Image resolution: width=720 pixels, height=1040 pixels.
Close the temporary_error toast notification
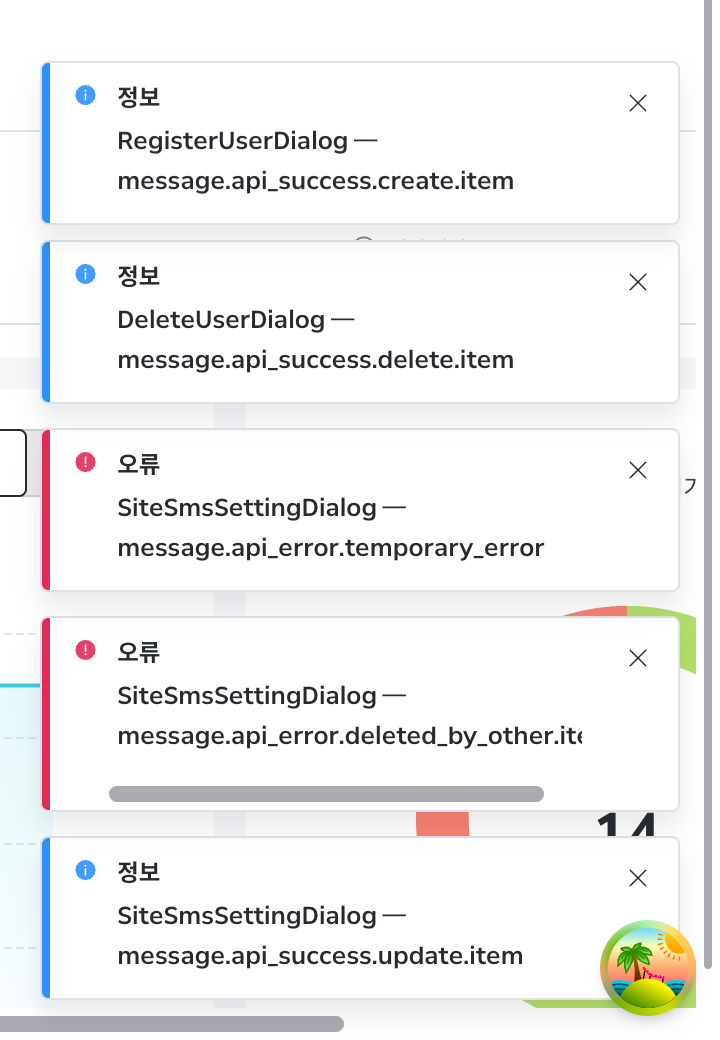click(637, 470)
